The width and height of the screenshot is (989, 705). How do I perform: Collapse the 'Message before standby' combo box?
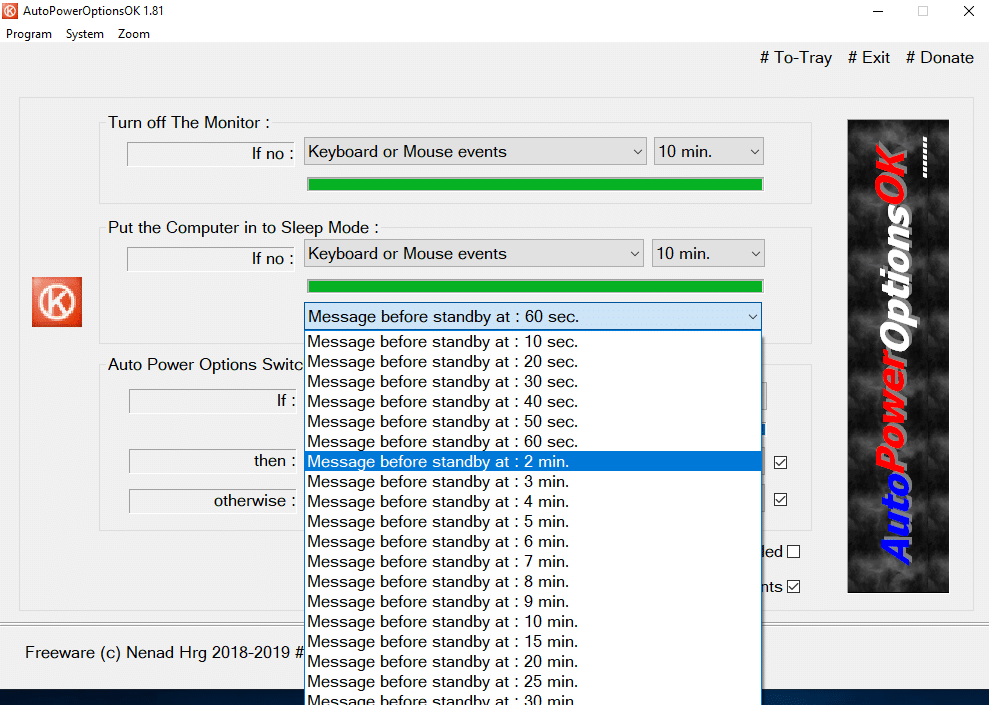pyautogui.click(x=751, y=317)
